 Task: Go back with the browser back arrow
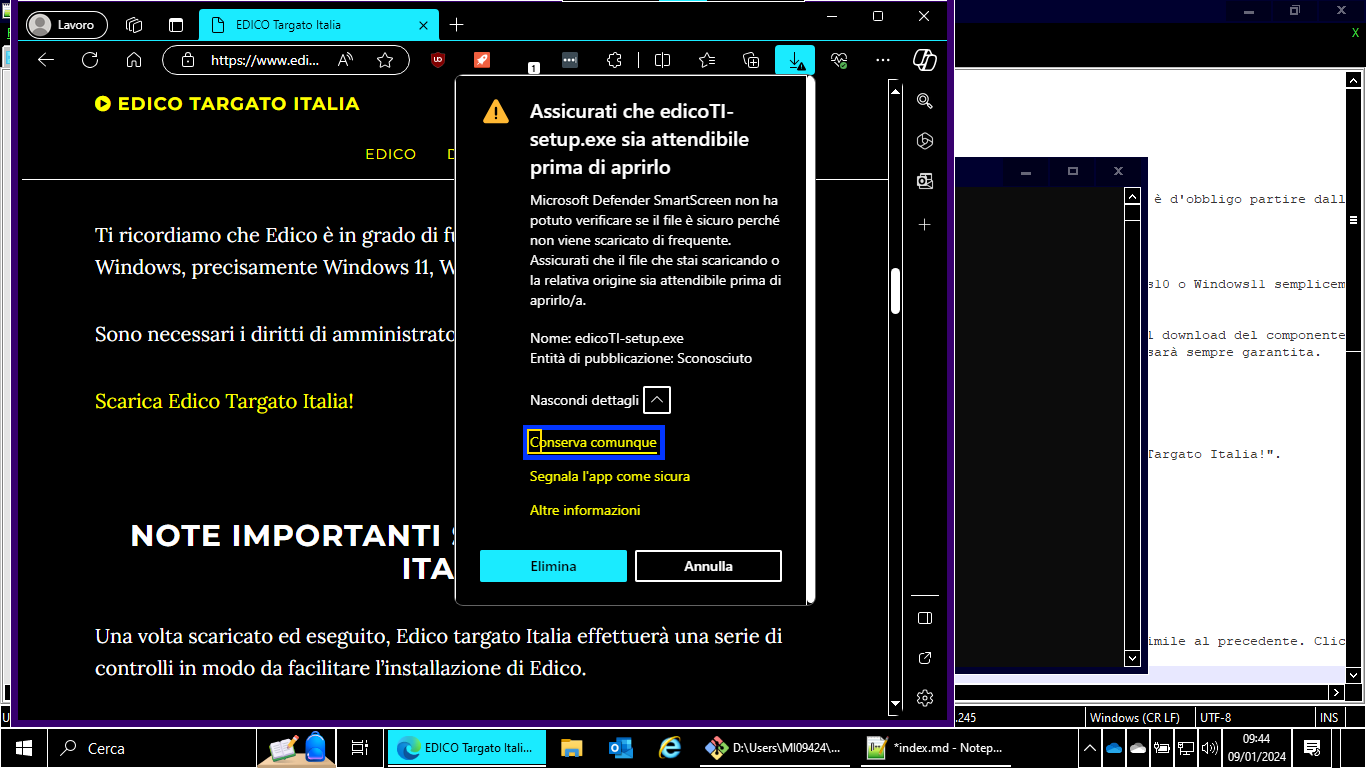pyautogui.click(x=46, y=60)
